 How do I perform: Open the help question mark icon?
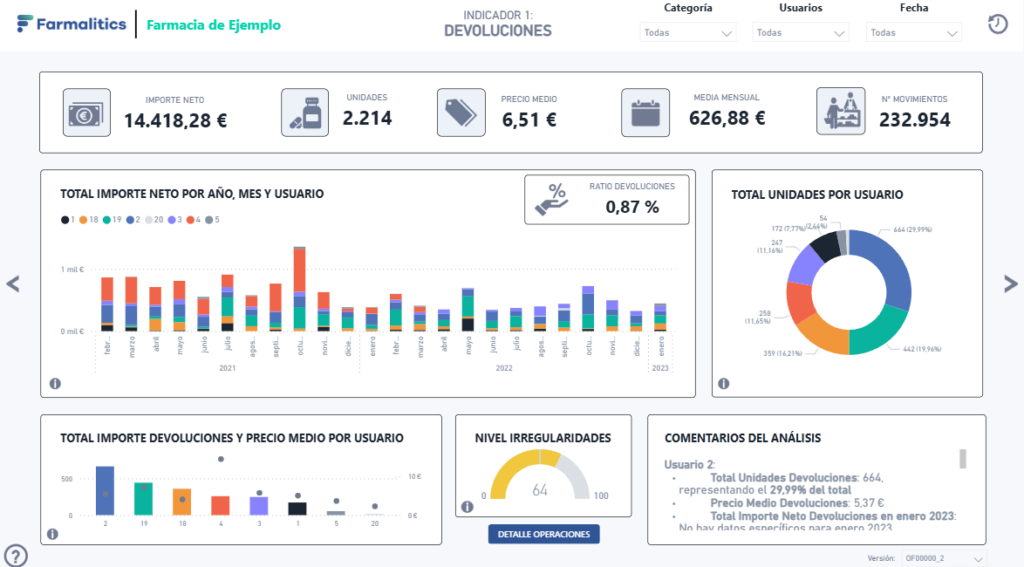16,555
